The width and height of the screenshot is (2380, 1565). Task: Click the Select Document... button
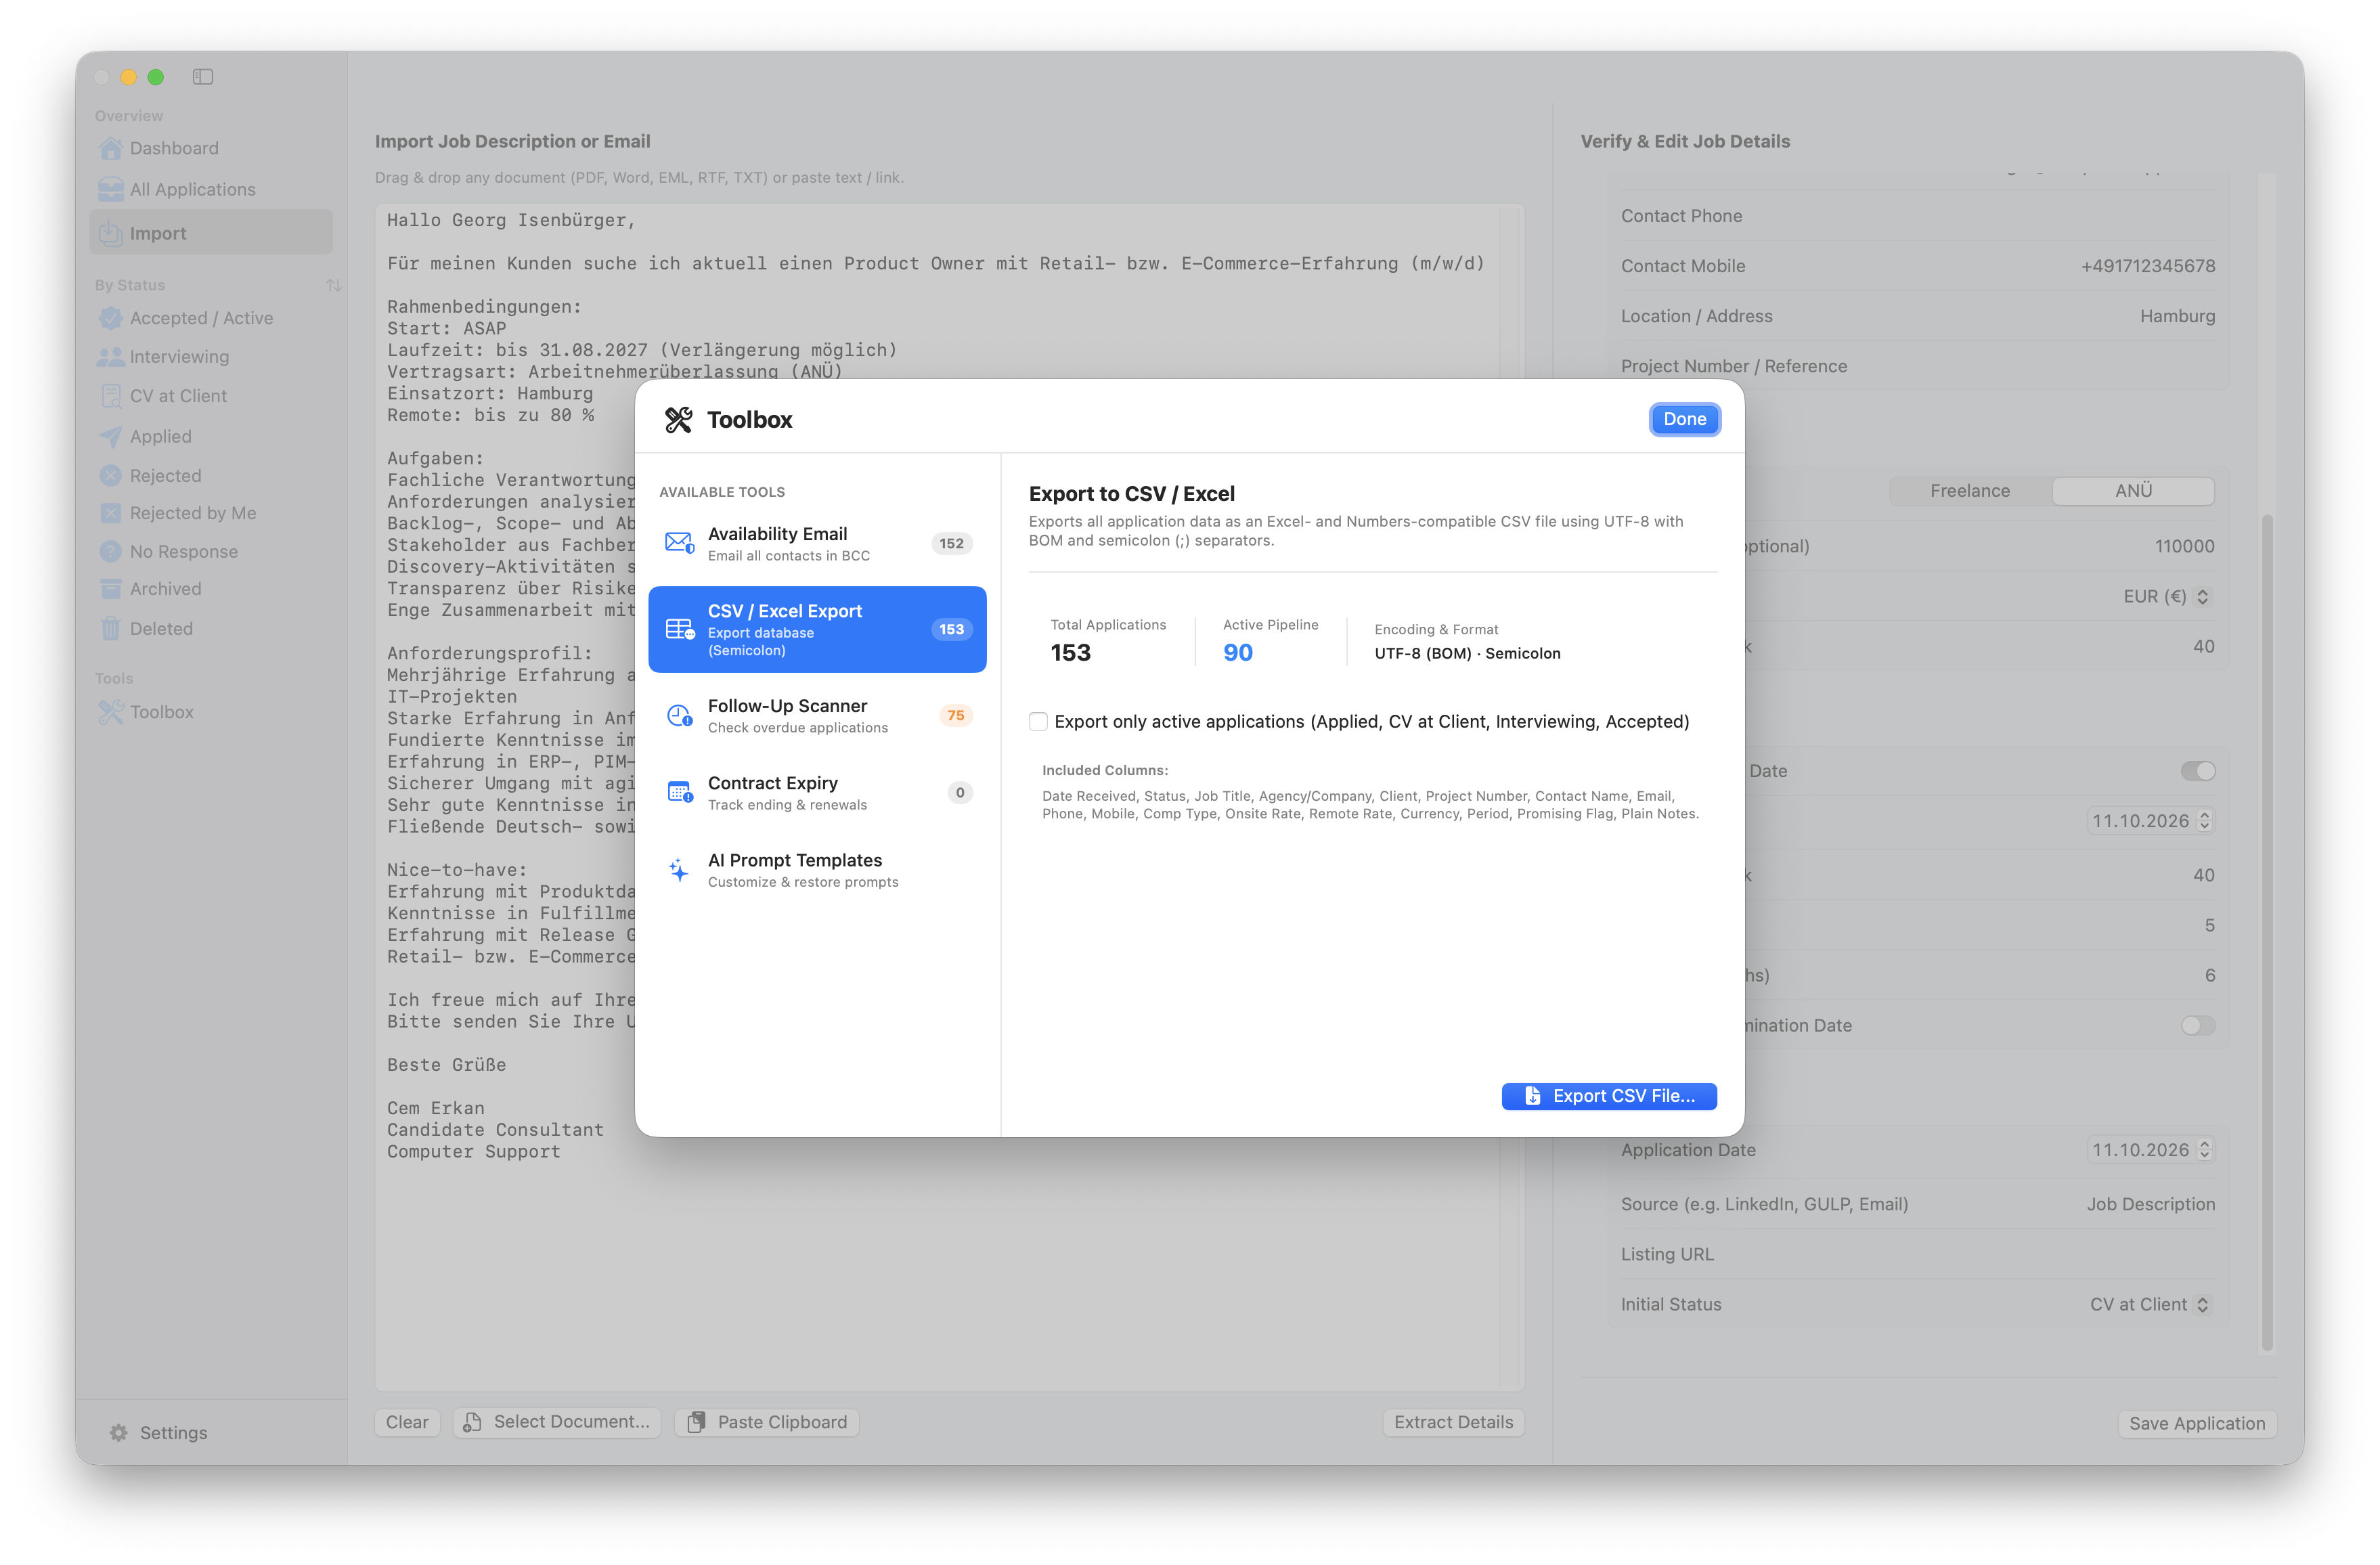[x=557, y=1422]
